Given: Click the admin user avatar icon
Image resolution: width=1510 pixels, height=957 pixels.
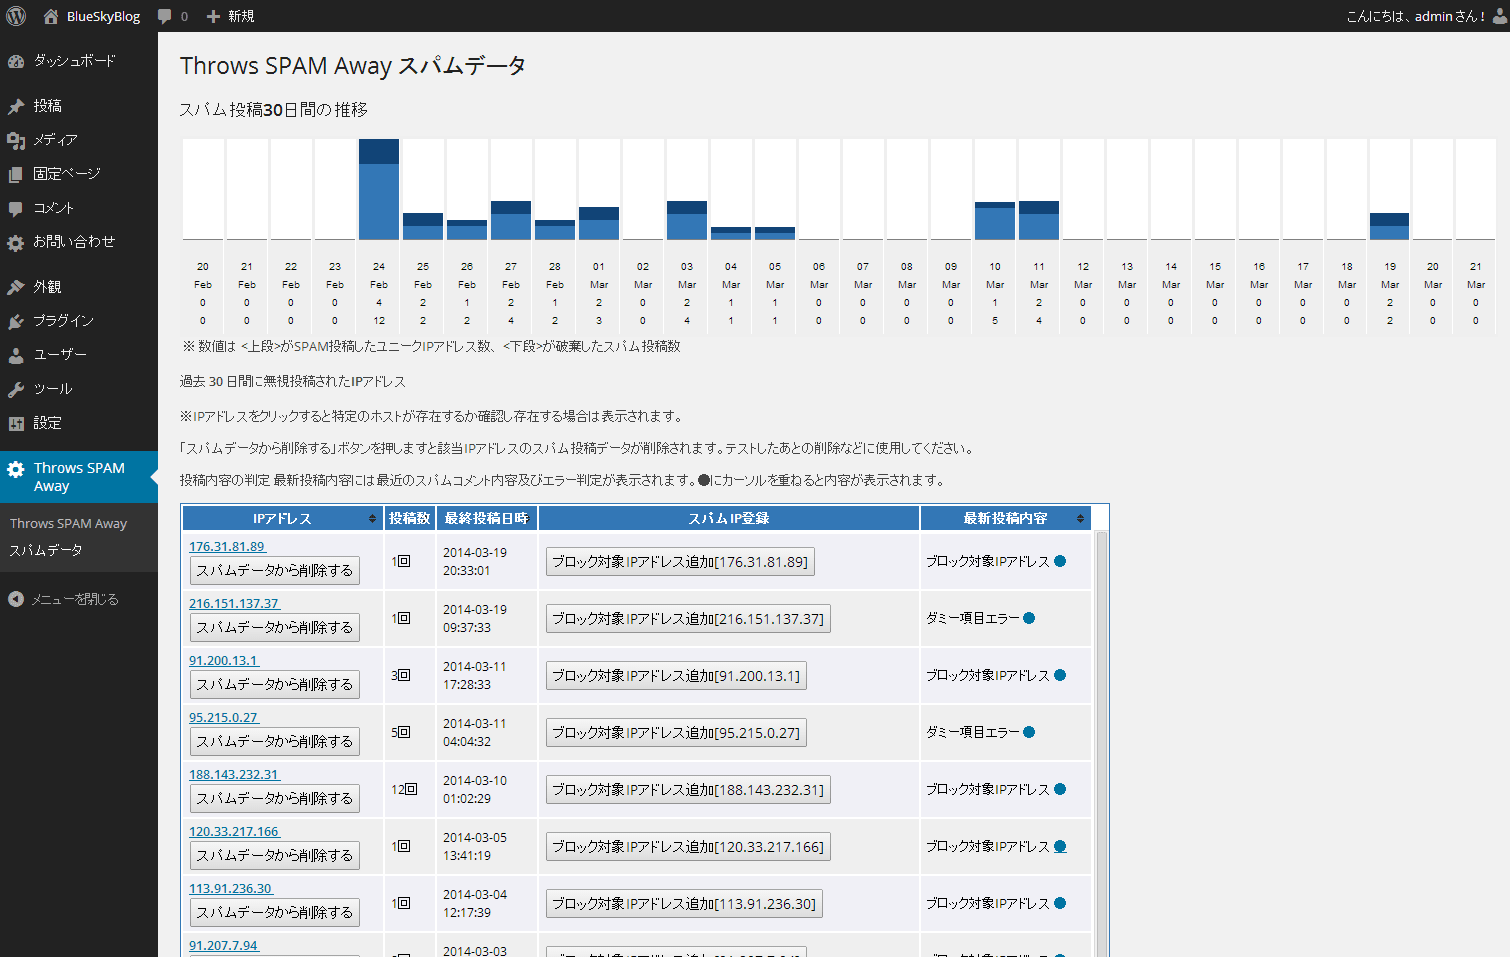Looking at the screenshot, I should [1500, 16].
